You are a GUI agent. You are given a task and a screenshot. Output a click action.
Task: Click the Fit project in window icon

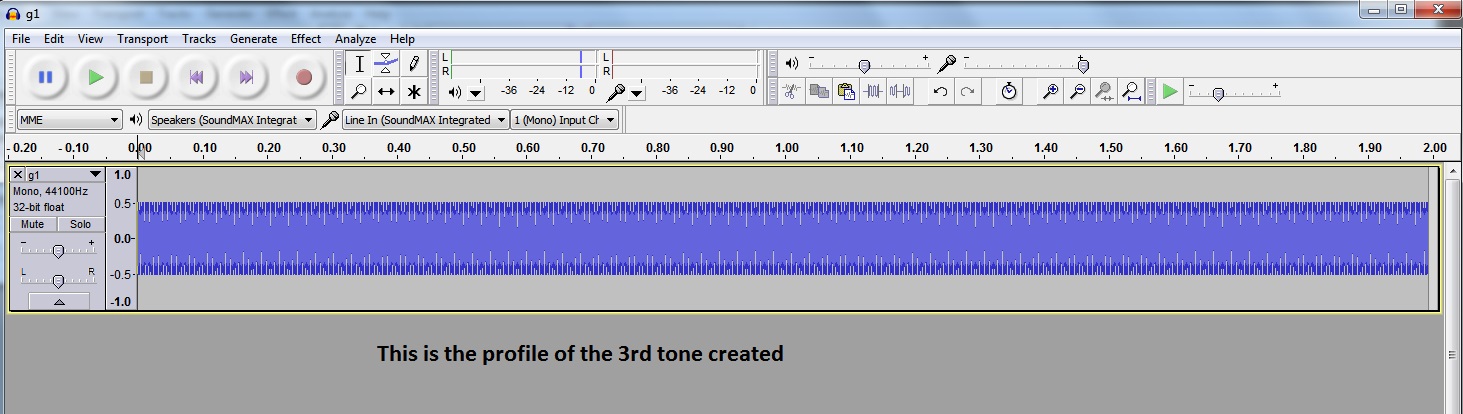(1131, 92)
